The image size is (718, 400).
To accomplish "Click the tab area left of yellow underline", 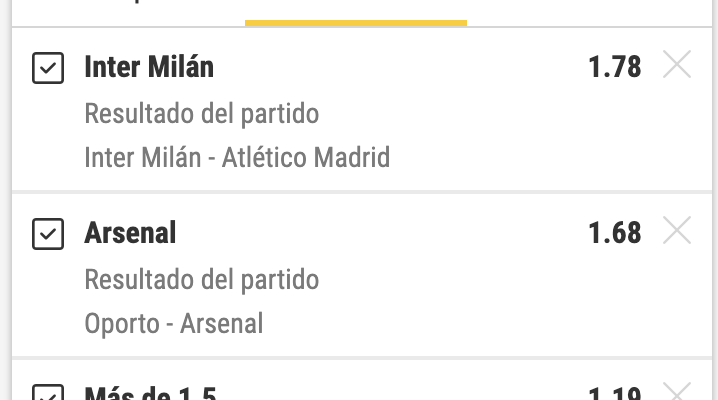I will (x=129, y=11).
